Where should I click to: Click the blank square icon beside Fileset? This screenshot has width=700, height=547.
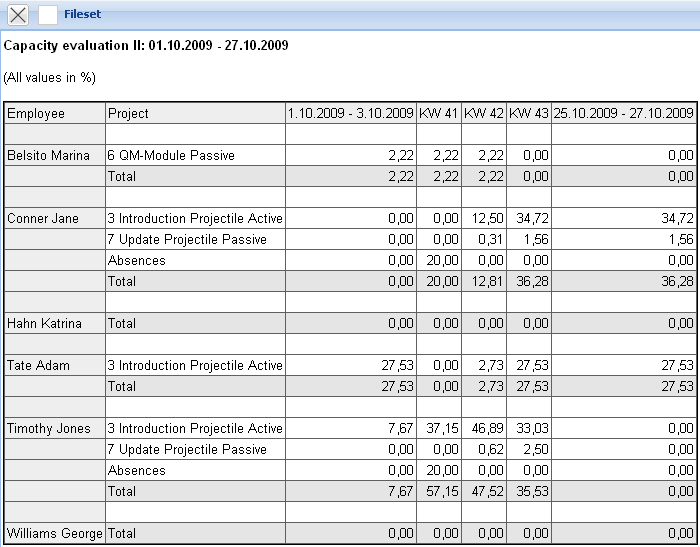coord(48,15)
